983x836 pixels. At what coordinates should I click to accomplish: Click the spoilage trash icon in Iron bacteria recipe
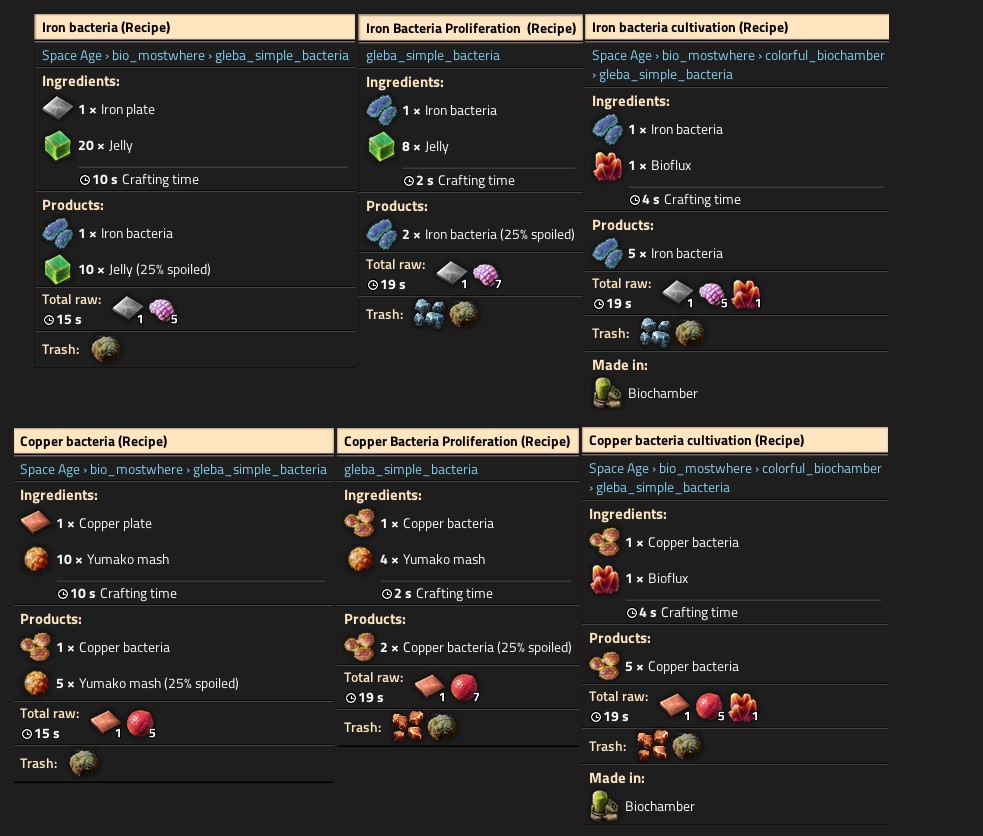click(105, 349)
